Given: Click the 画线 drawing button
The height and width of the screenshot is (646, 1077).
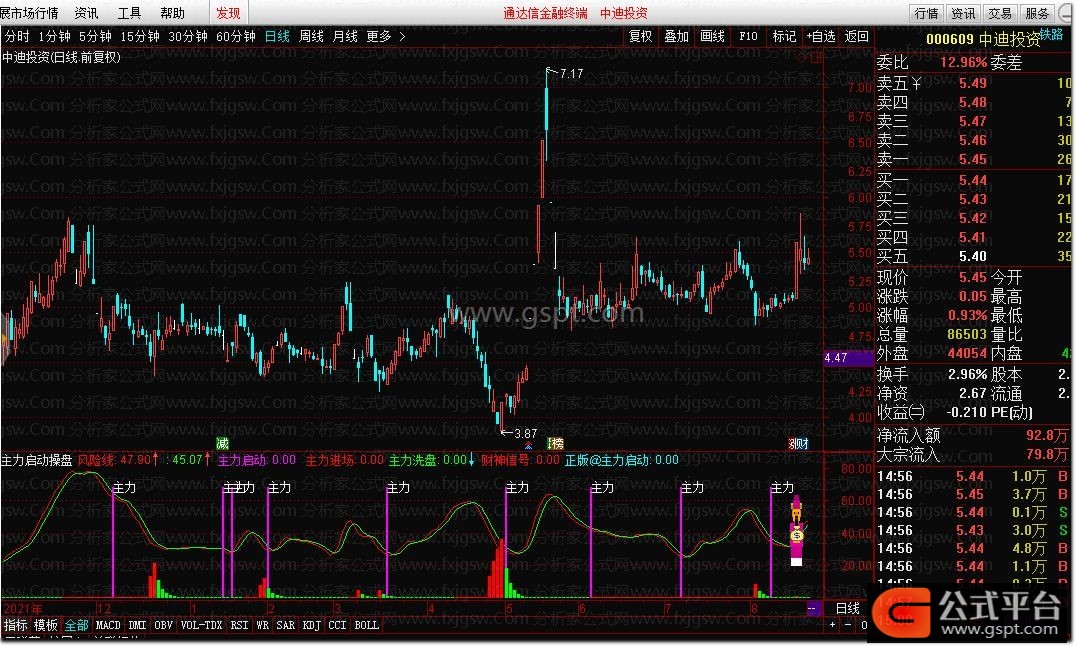Looking at the screenshot, I should point(712,36).
